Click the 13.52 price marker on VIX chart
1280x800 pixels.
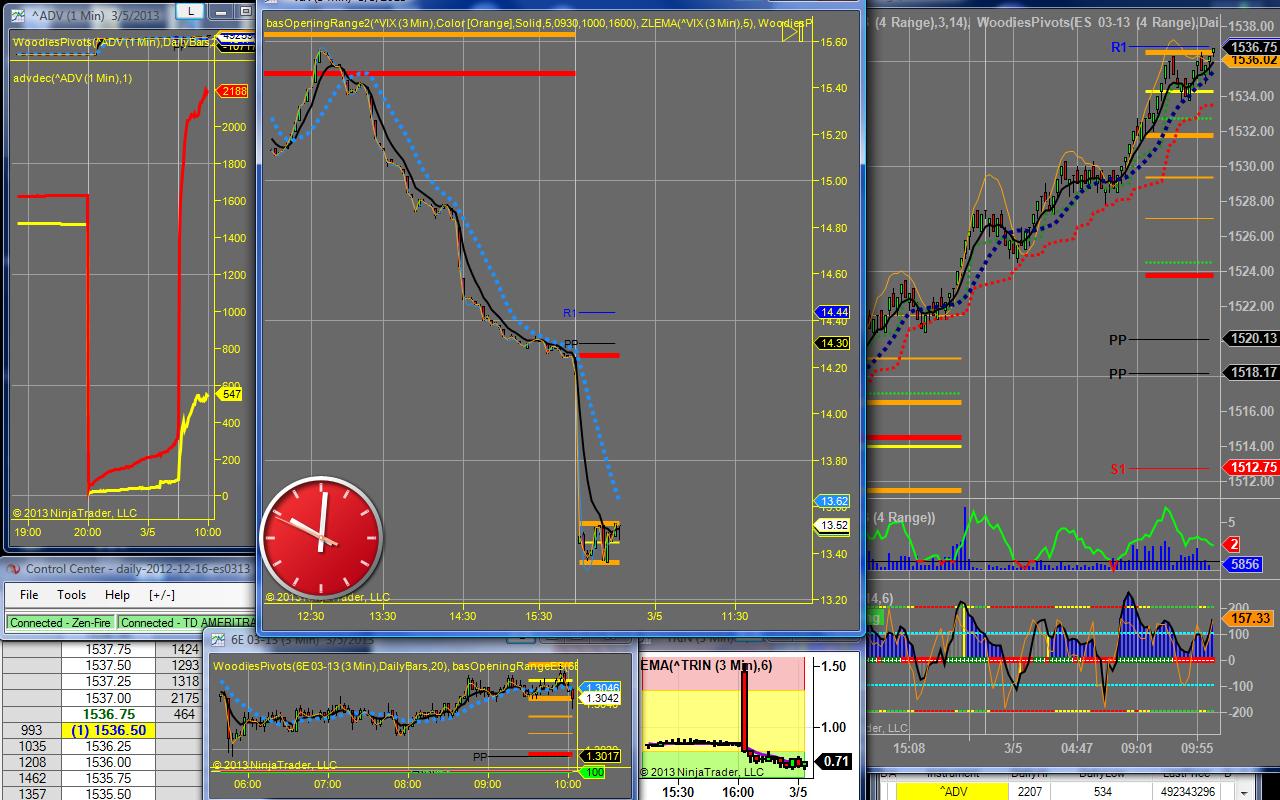point(833,525)
